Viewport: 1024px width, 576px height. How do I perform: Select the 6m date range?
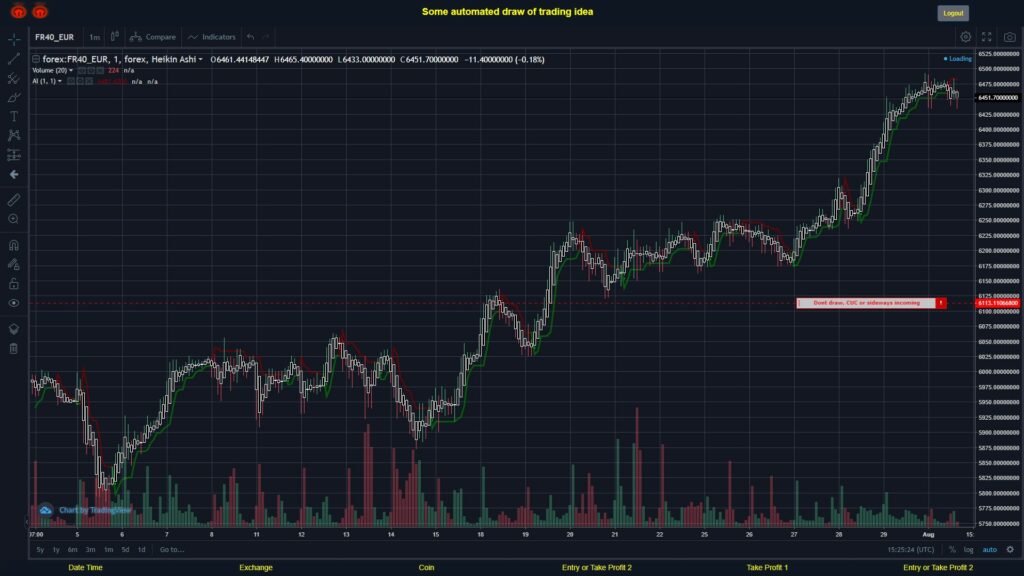click(72, 550)
